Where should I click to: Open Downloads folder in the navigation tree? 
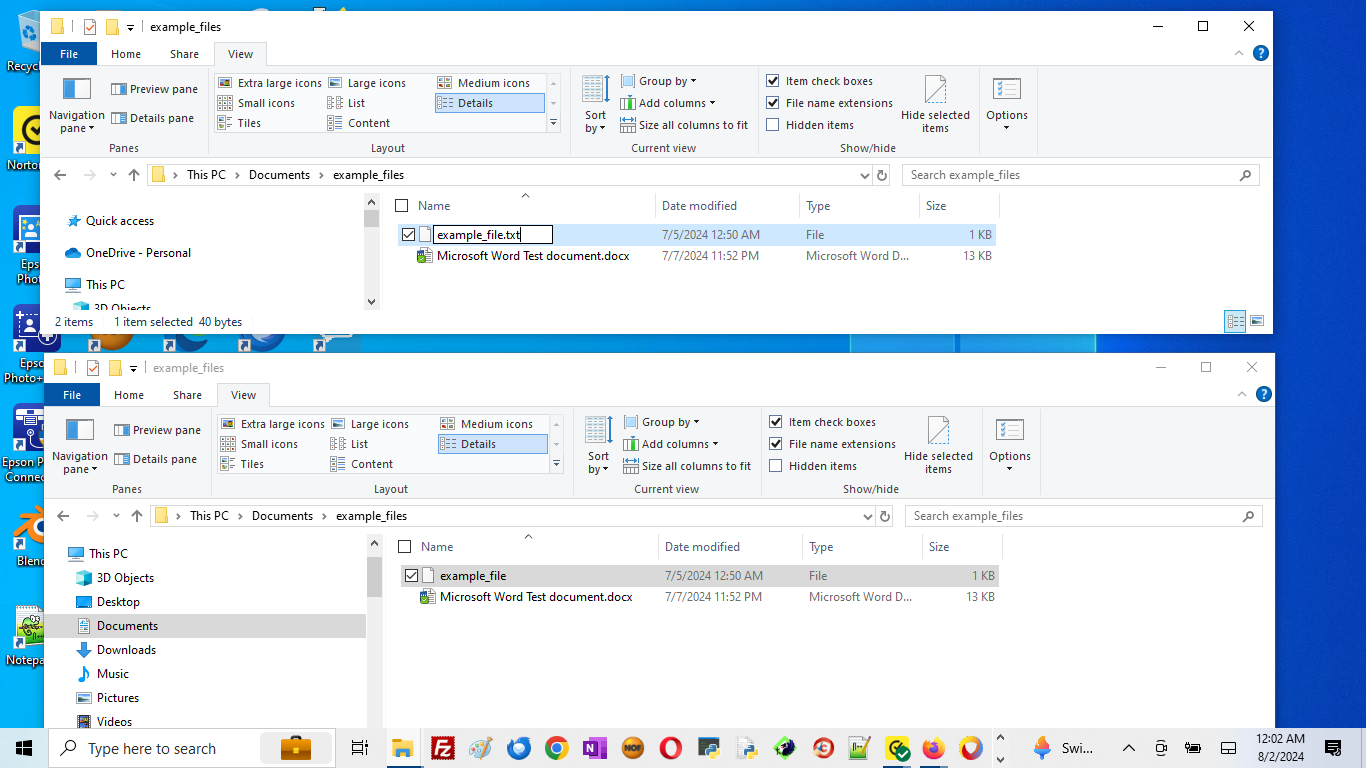[x=126, y=650]
